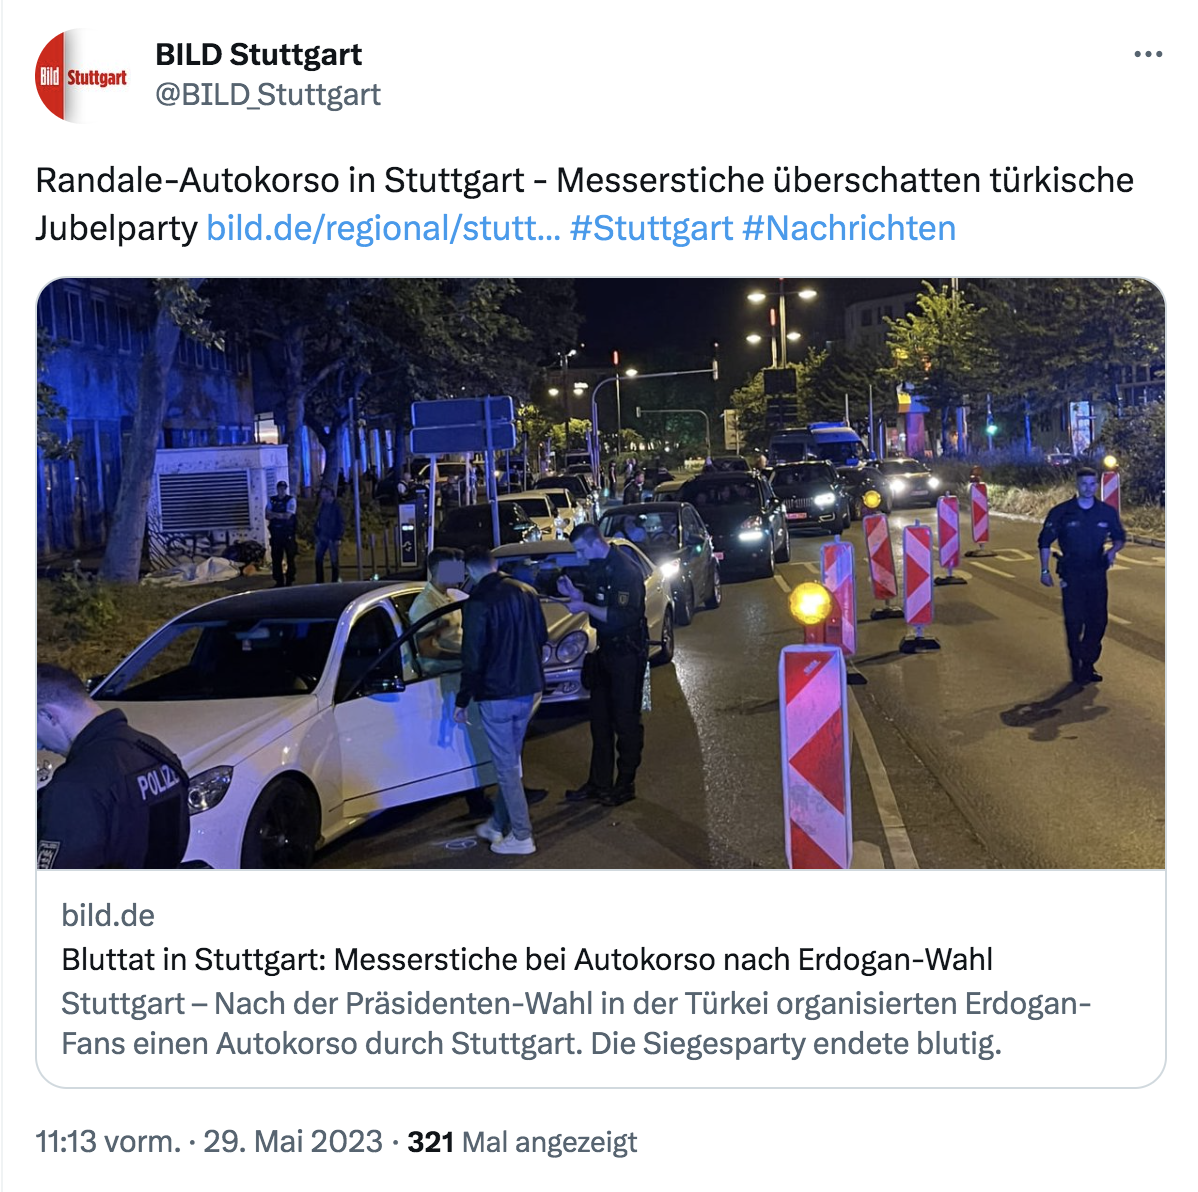Viewport: 1198px width, 1192px height.
Task: Open the @BILD_Stuttgart handle
Action: (x=268, y=95)
